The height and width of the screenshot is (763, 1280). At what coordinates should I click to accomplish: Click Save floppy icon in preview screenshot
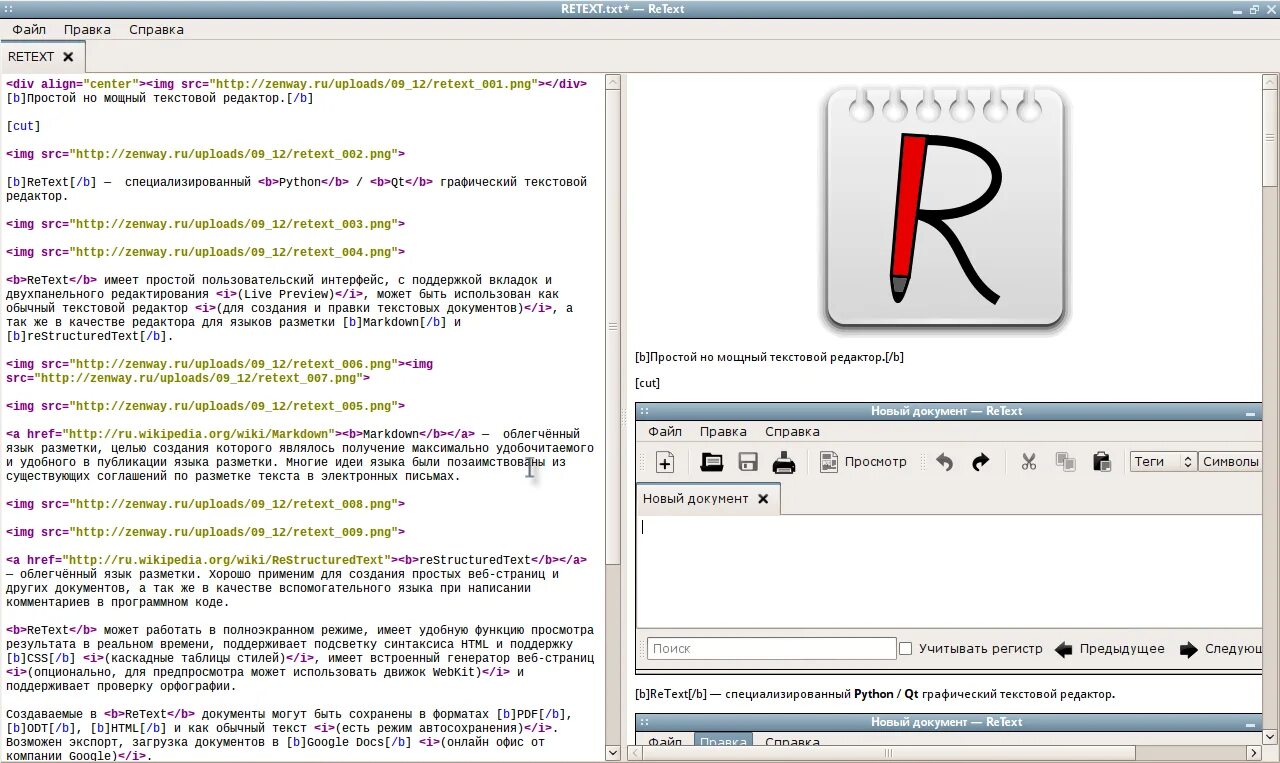click(x=748, y=462)
